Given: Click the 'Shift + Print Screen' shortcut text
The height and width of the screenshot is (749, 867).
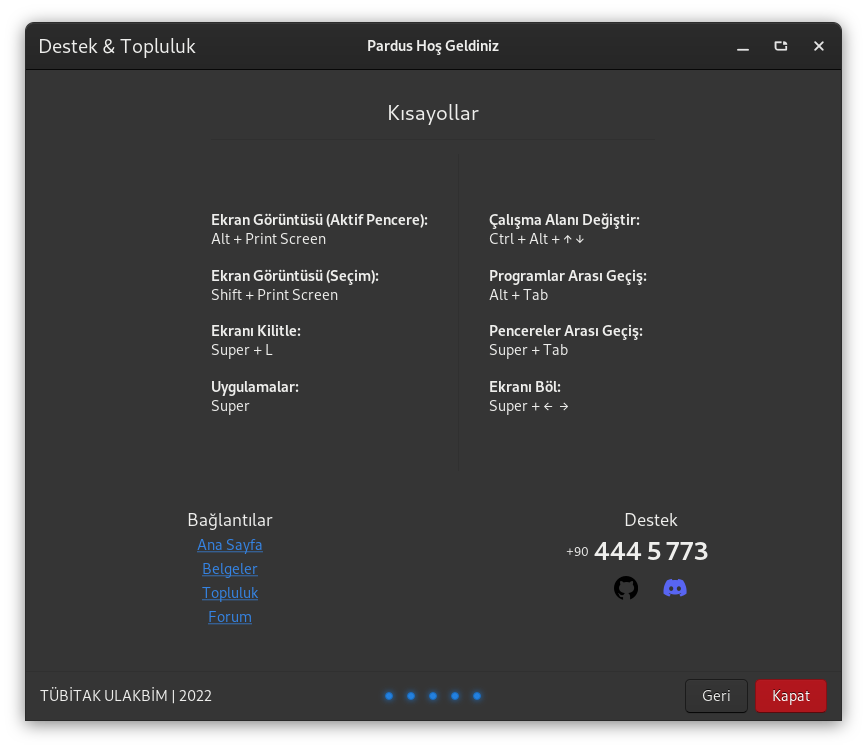Looking at the screenshot, I should (x=274, y=295).
